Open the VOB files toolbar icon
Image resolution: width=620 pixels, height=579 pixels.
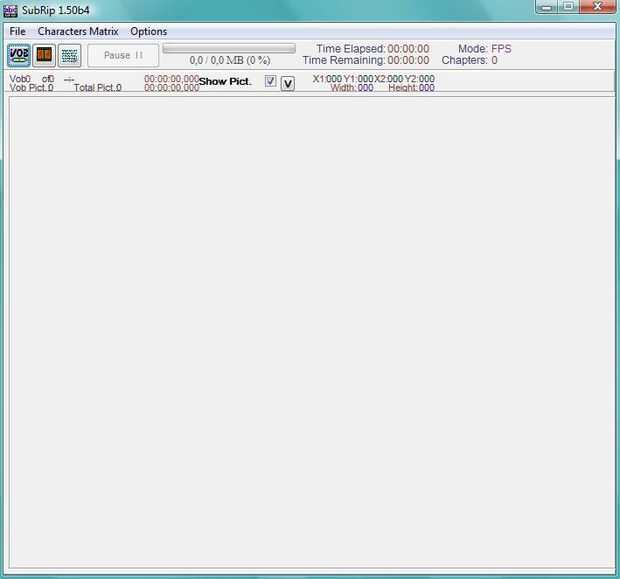click(x=19, y=55)
